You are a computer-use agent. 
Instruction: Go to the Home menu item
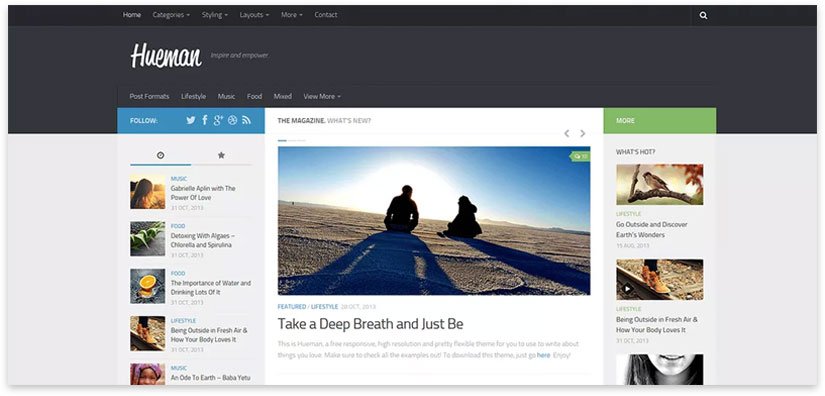pos(132,15)
